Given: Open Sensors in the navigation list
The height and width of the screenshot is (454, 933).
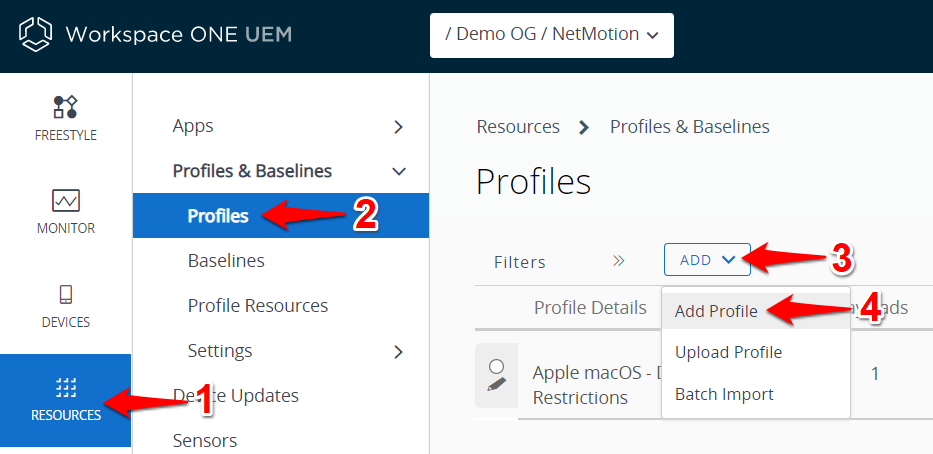Looking at the screenshot, I should pos(205,441).
